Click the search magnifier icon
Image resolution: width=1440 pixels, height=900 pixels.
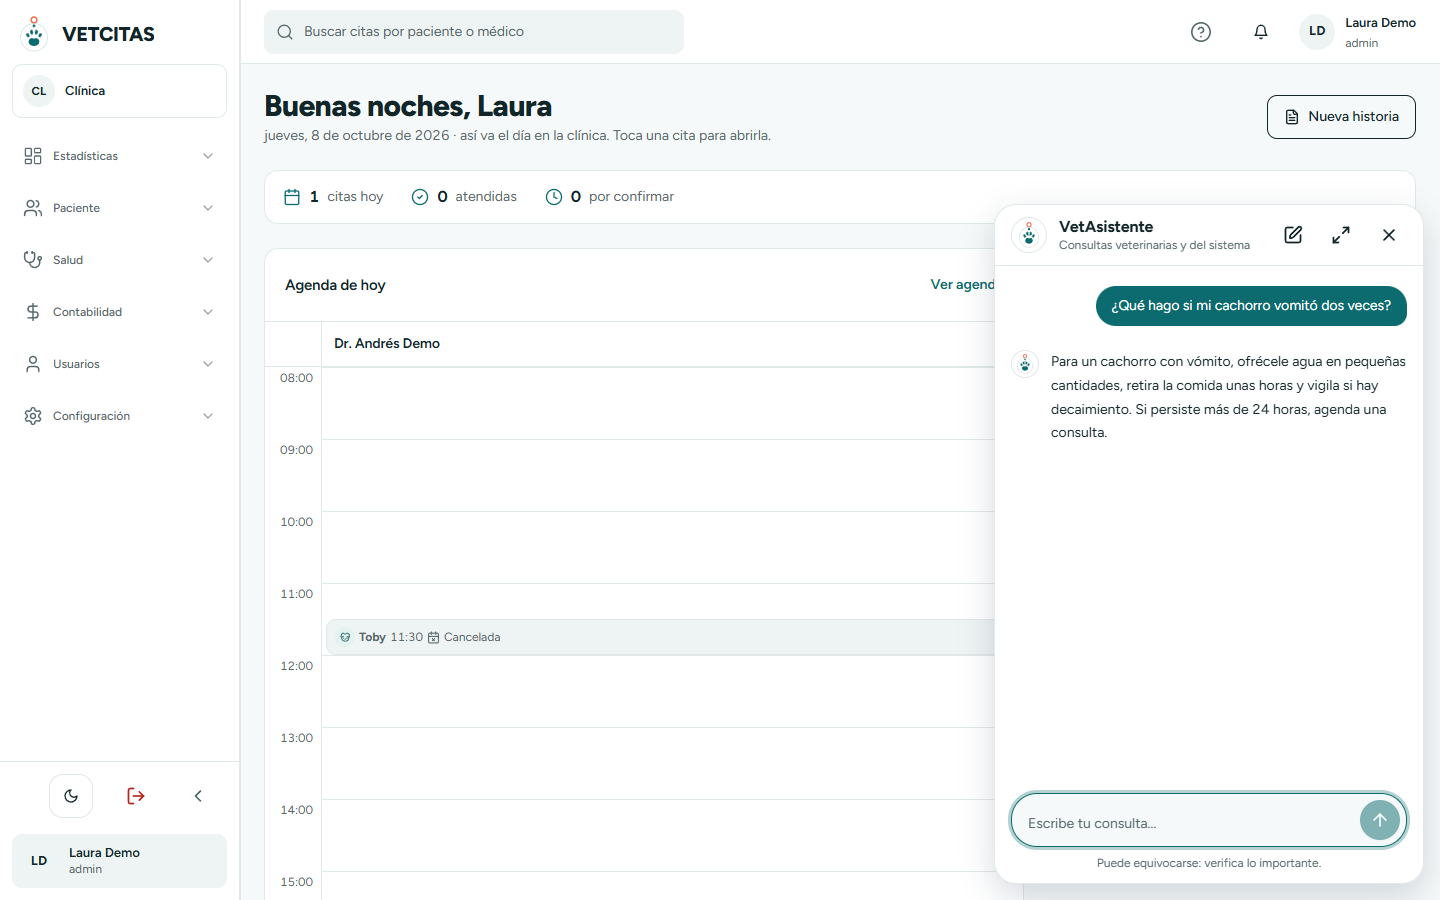(x=285, y=32)
